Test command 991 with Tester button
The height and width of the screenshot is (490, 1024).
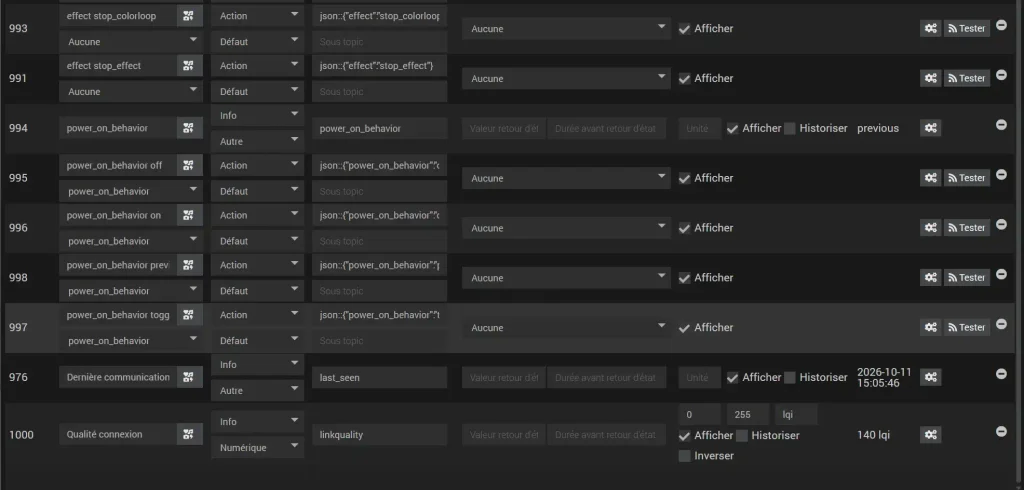967,78
